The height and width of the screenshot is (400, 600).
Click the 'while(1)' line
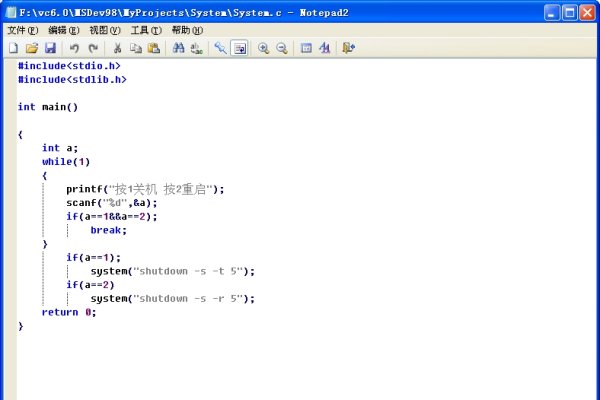pyautogui.click(x=66, y=162)
